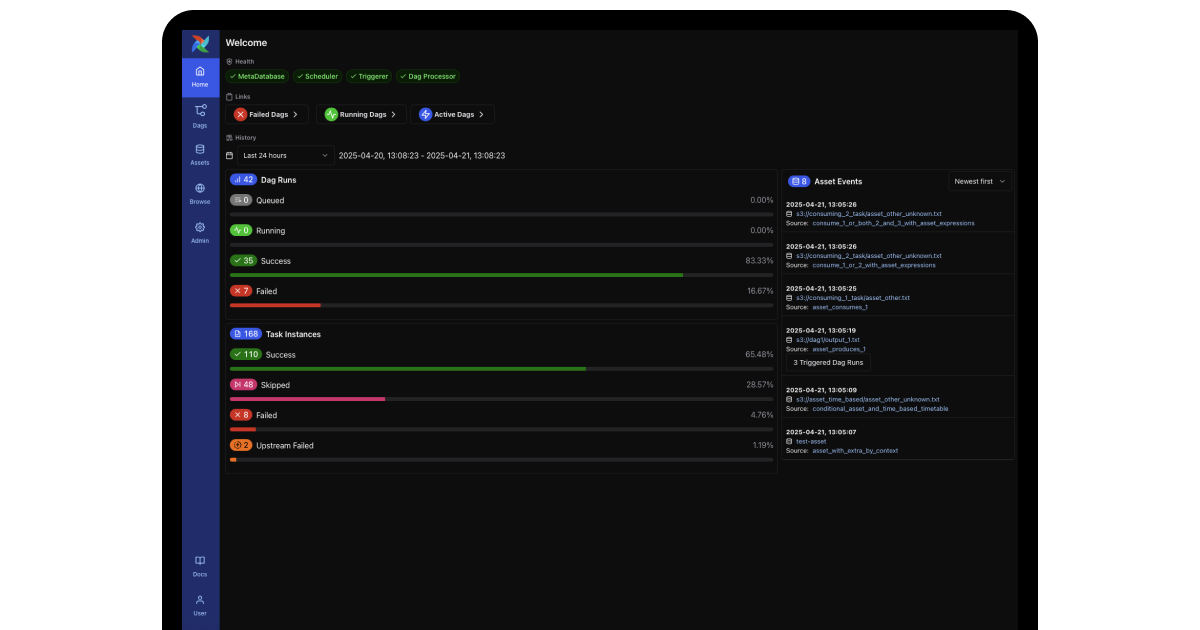This screenshot has height=630, width=1200.
Task: Open source asset_produces_1 link
Action: tap(839, 349)
